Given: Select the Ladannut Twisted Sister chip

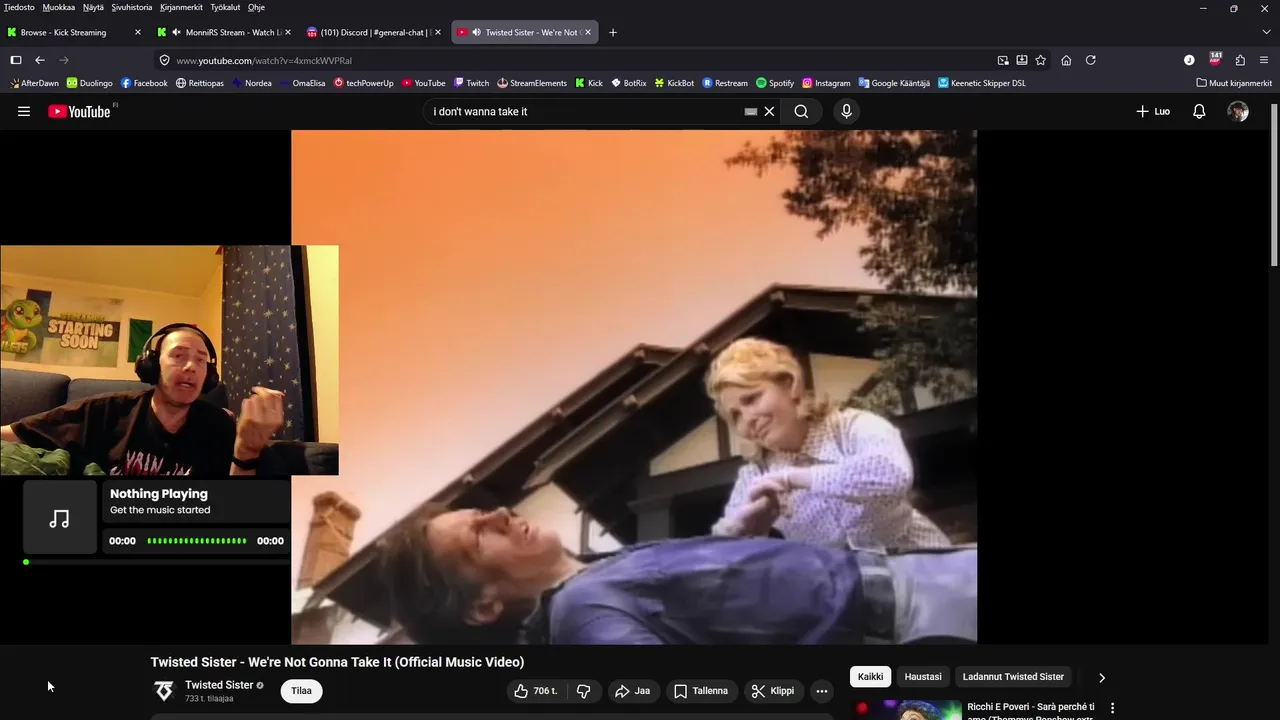Looking at the screenshot, I should pos(1013,677).
